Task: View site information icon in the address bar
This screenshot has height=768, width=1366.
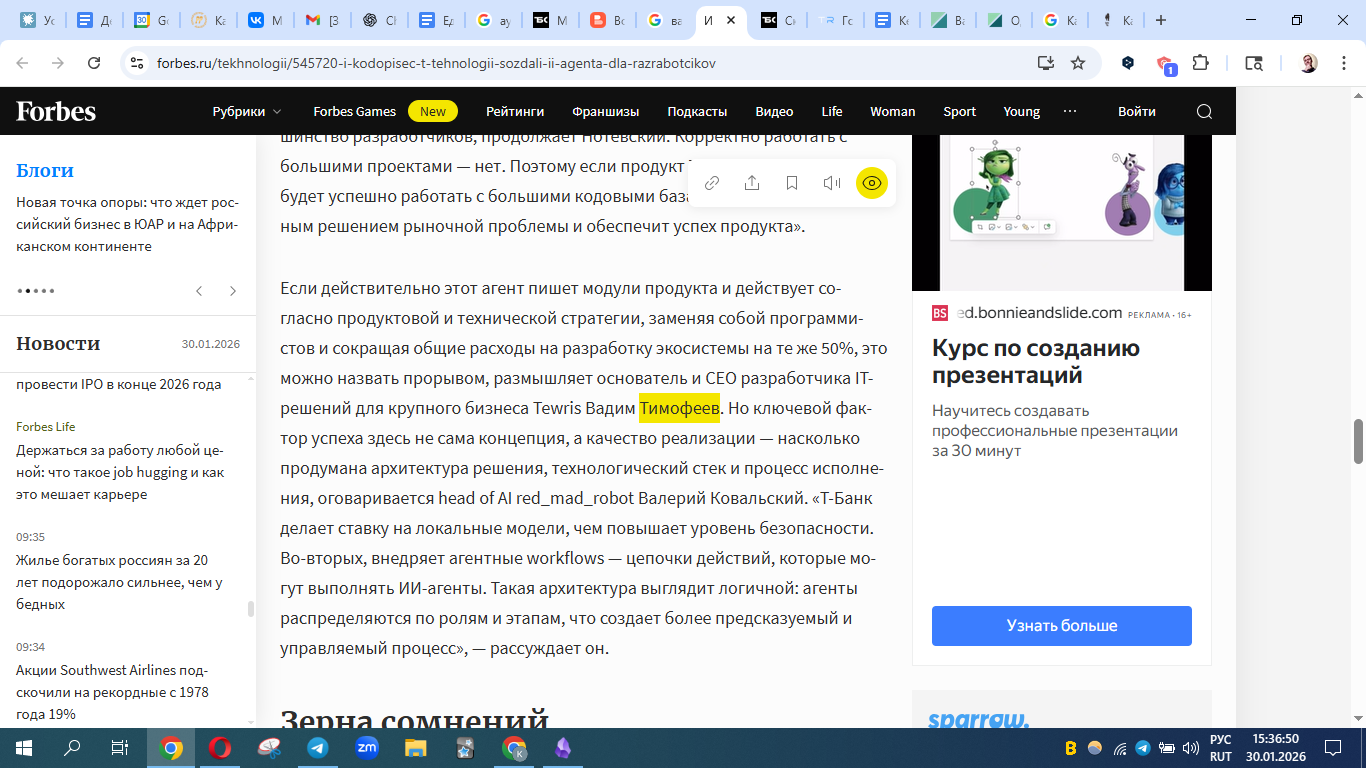Action: point(138,63)
